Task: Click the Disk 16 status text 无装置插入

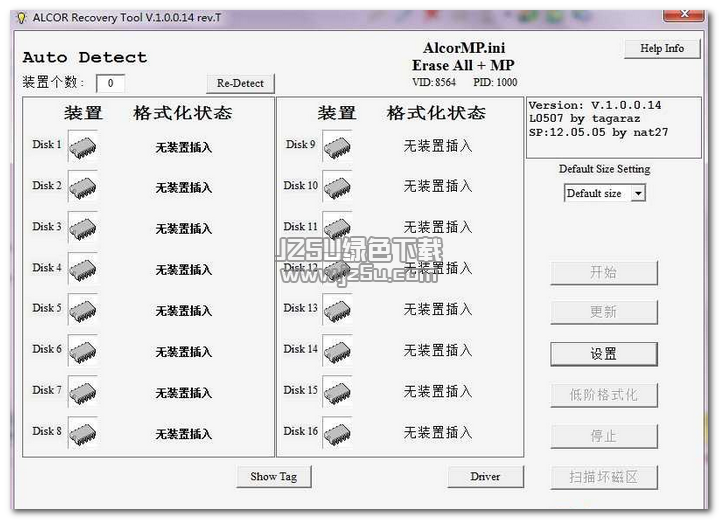Action: click(437, 432)
